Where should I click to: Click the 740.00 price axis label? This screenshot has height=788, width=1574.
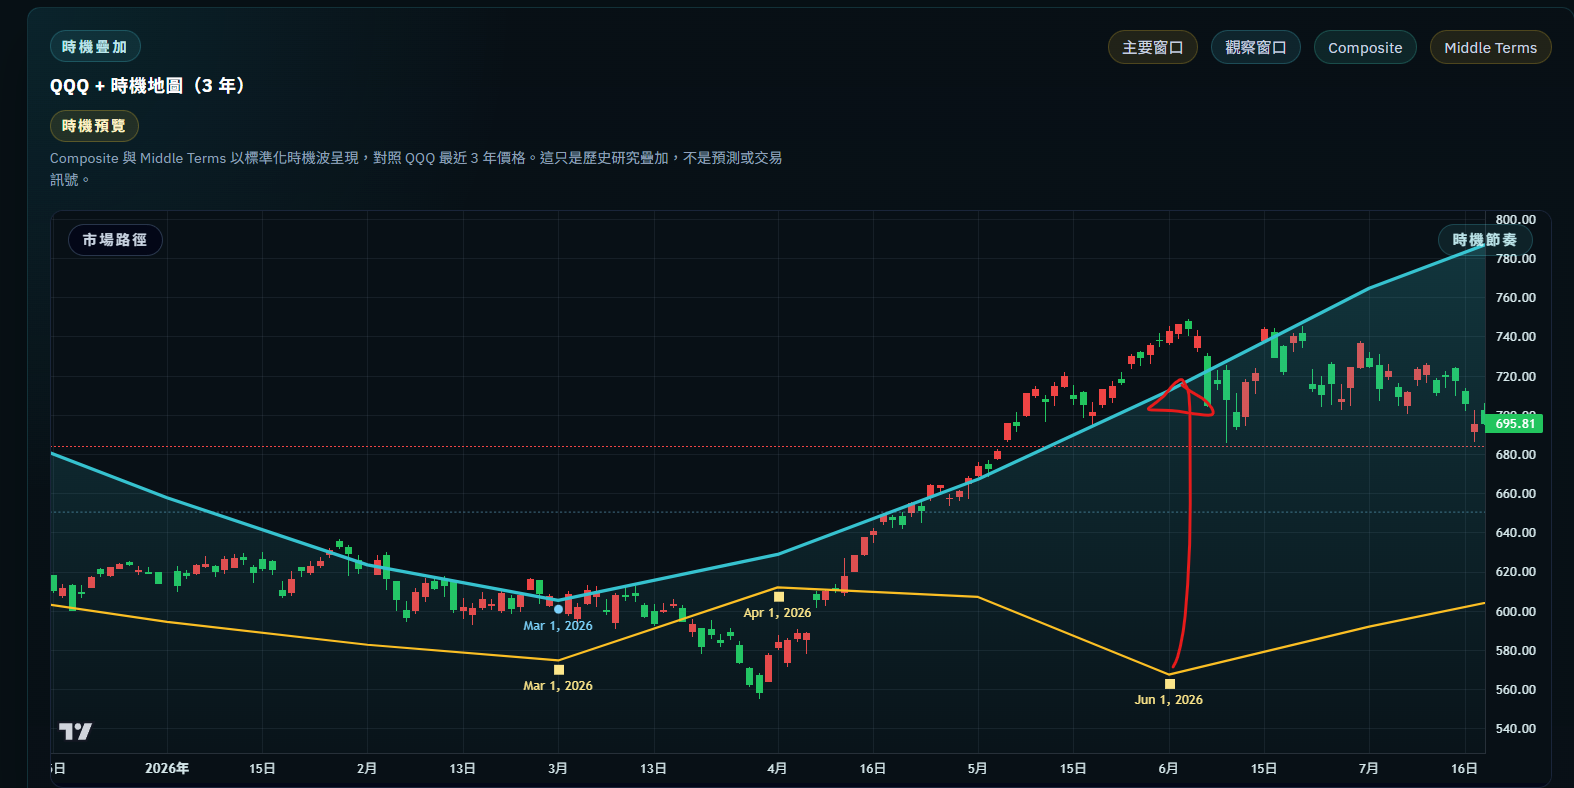[1516, 337]
